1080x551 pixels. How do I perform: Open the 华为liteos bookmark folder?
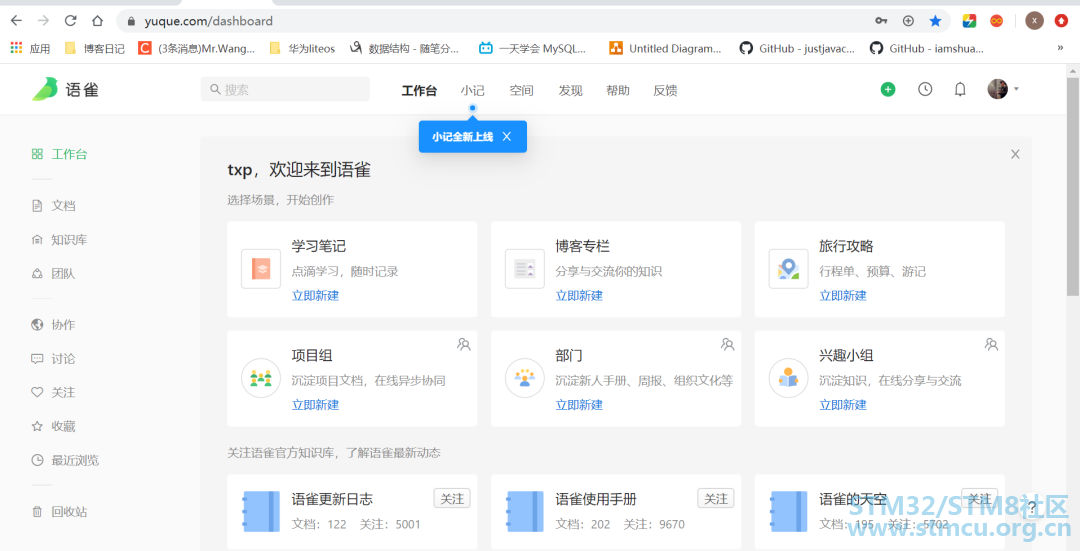[x=302, y=48]
